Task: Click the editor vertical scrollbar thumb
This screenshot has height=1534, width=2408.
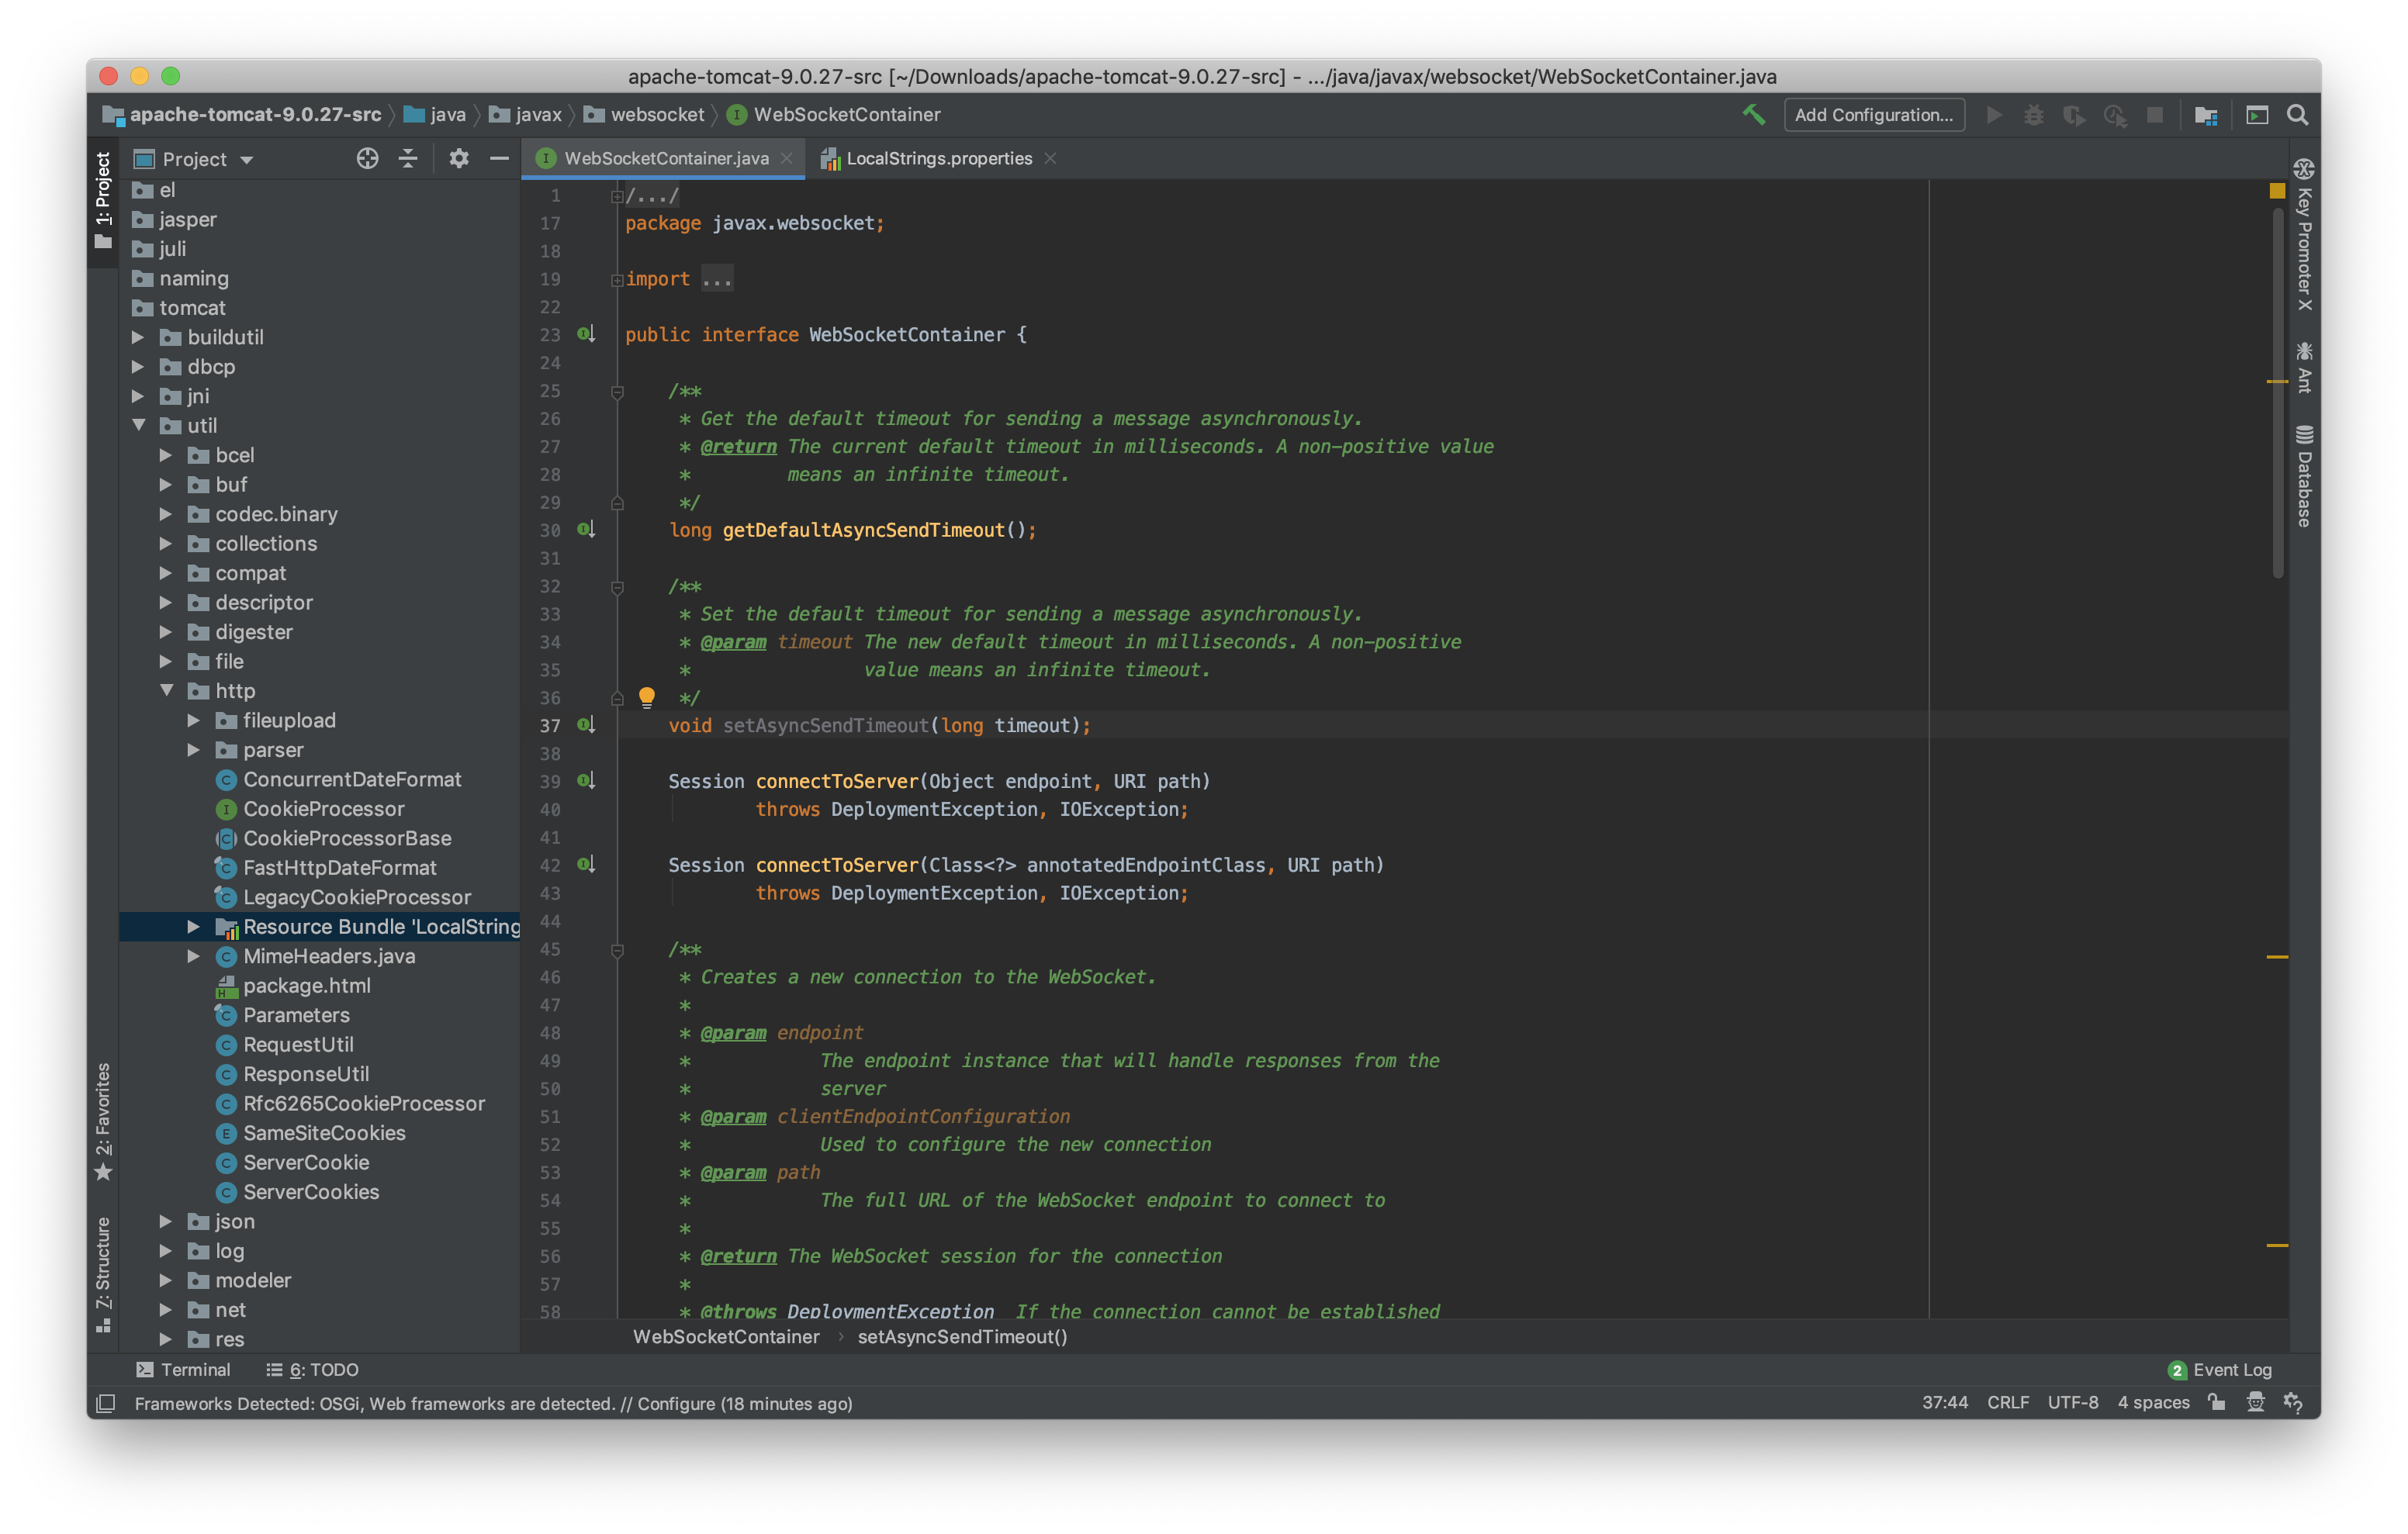Action: tap(2279, 394)
